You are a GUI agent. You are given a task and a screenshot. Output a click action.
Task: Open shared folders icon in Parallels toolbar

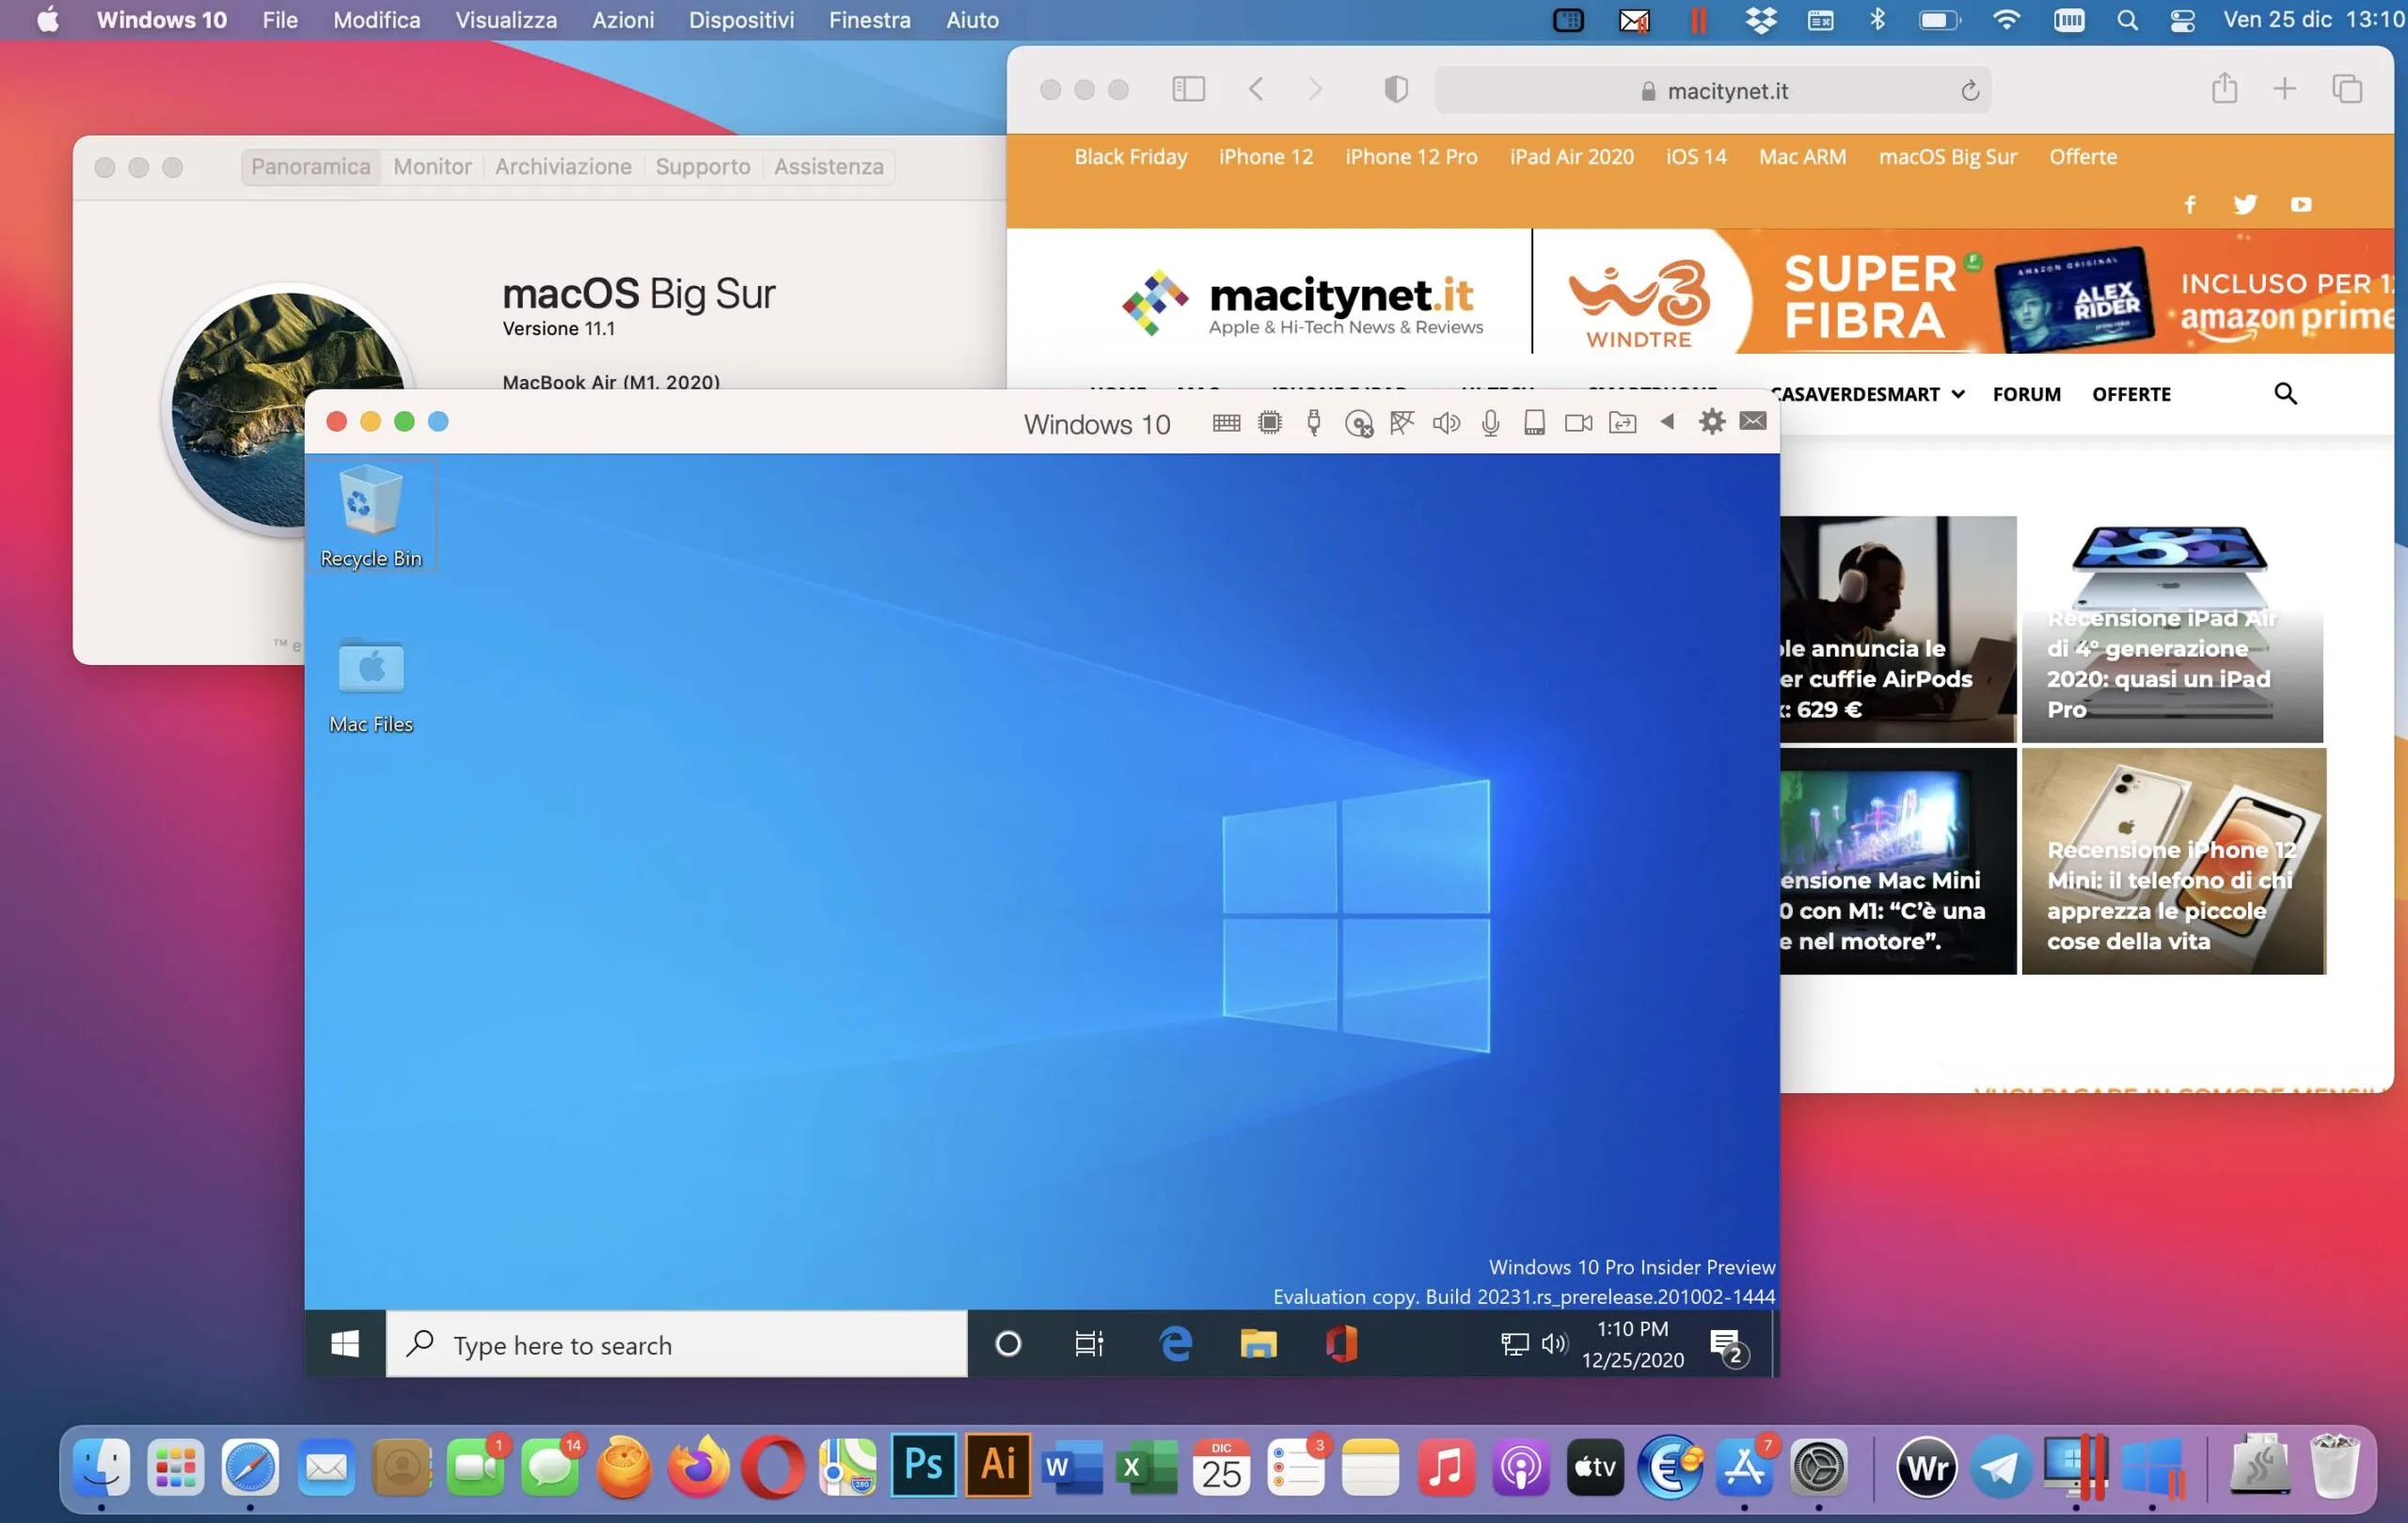pyautogui.click(x=1623, y=422)
